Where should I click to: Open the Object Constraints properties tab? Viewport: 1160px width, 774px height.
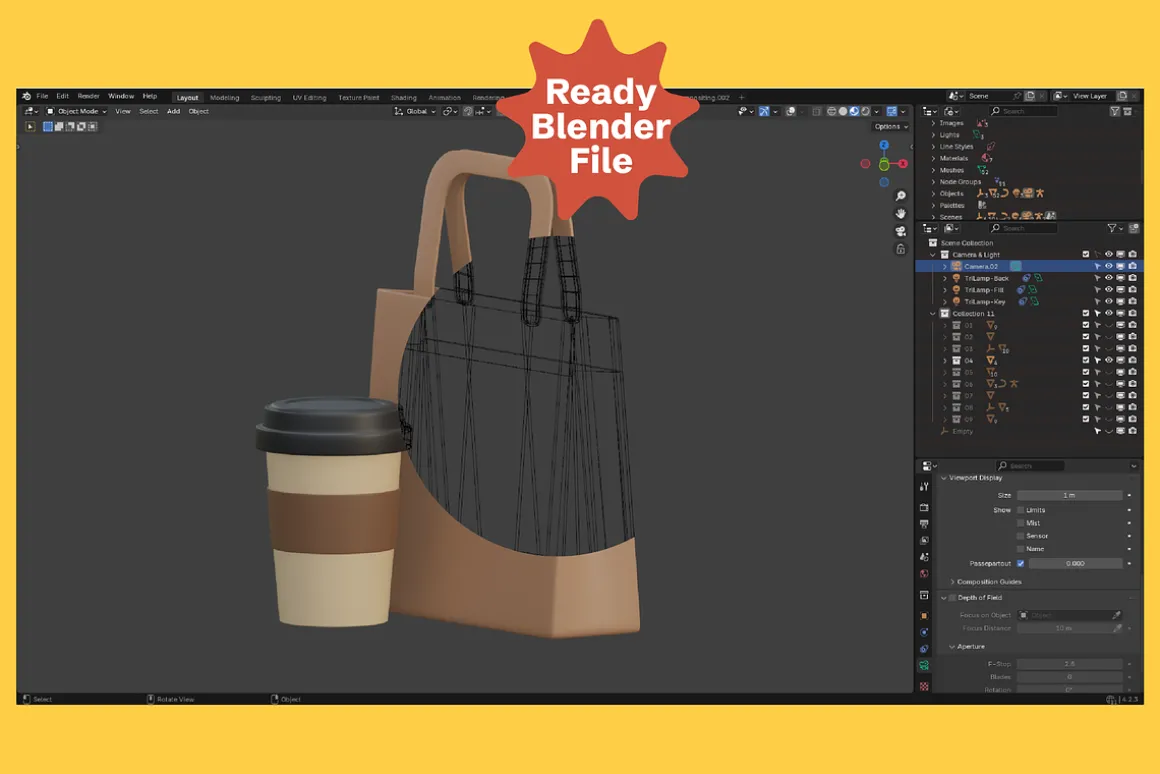pos(924,649)
